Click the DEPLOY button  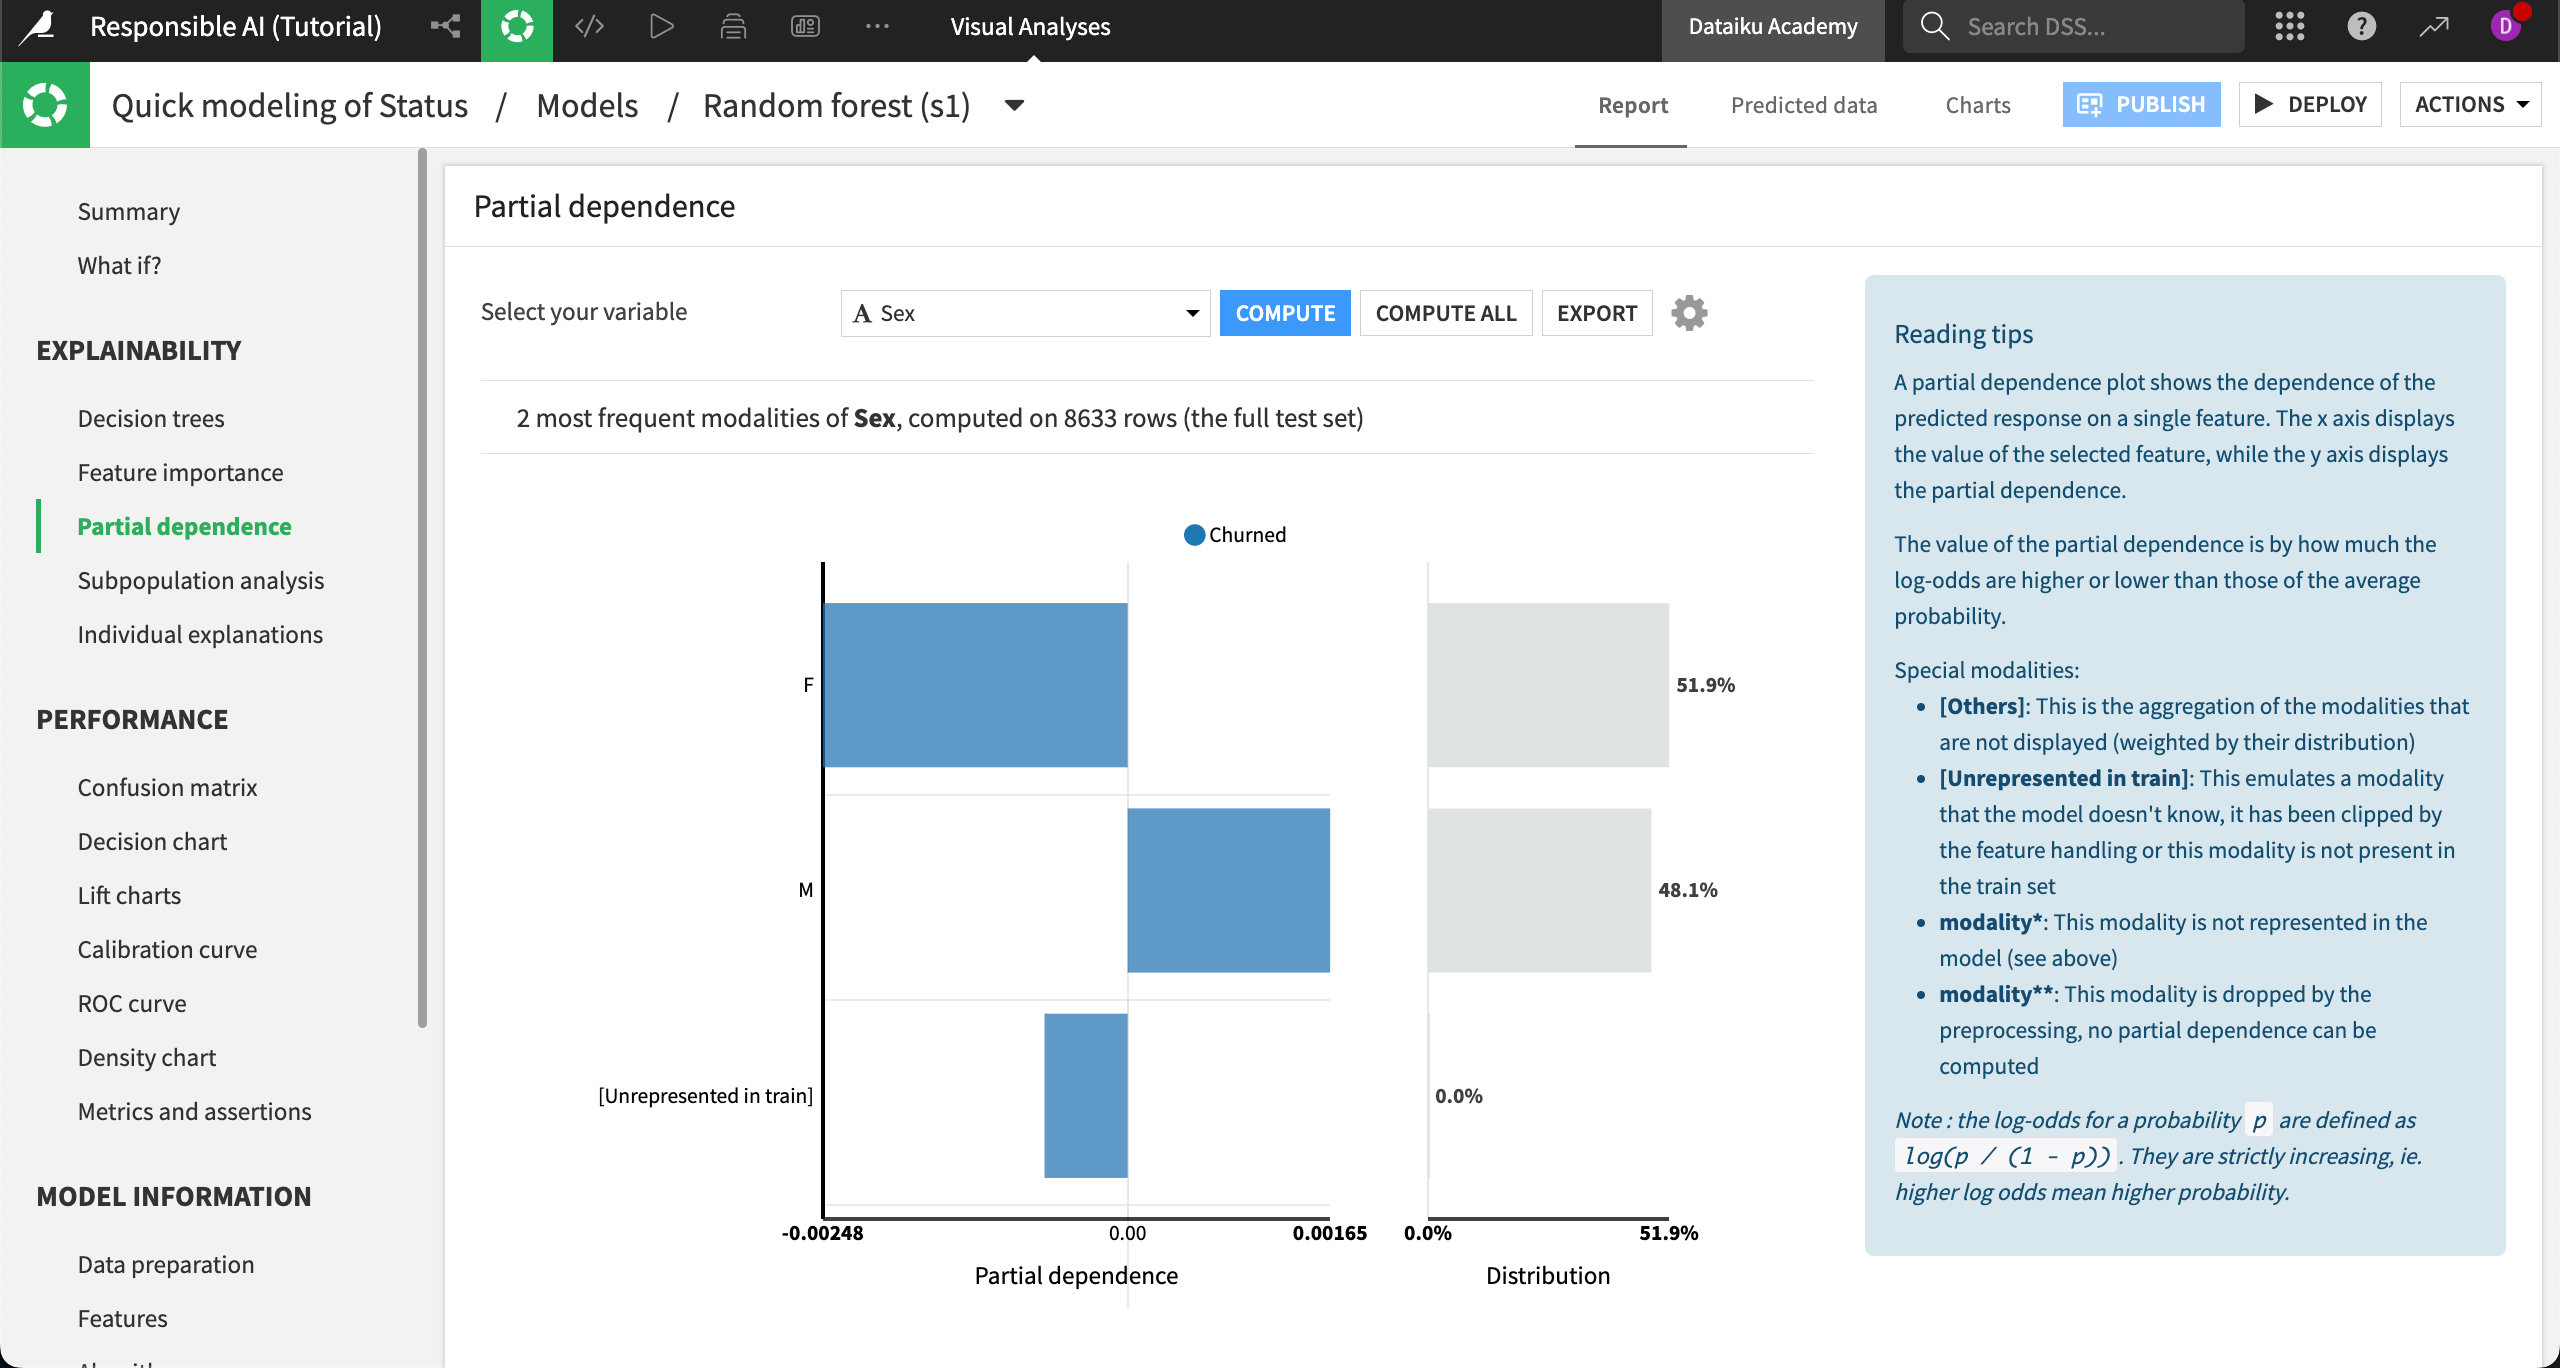(x=2325, y=103)
